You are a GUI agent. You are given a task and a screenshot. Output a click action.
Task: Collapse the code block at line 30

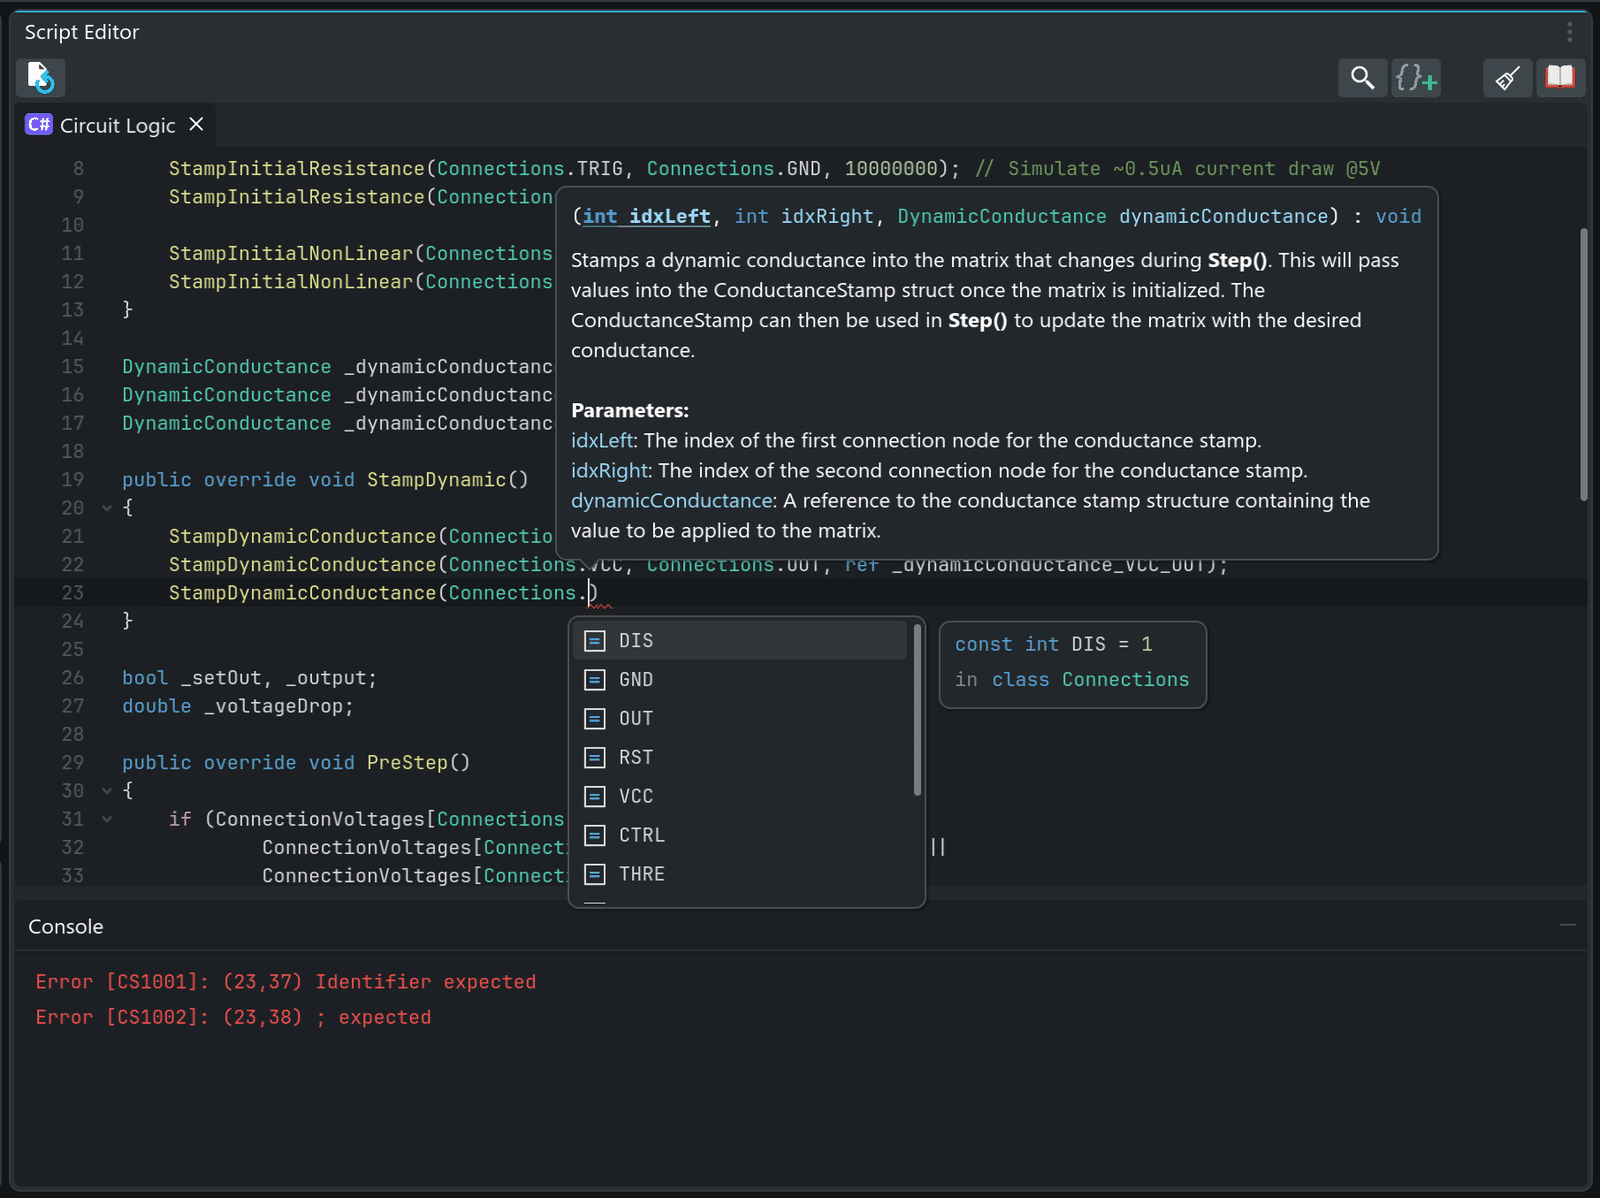pos(106,791)
